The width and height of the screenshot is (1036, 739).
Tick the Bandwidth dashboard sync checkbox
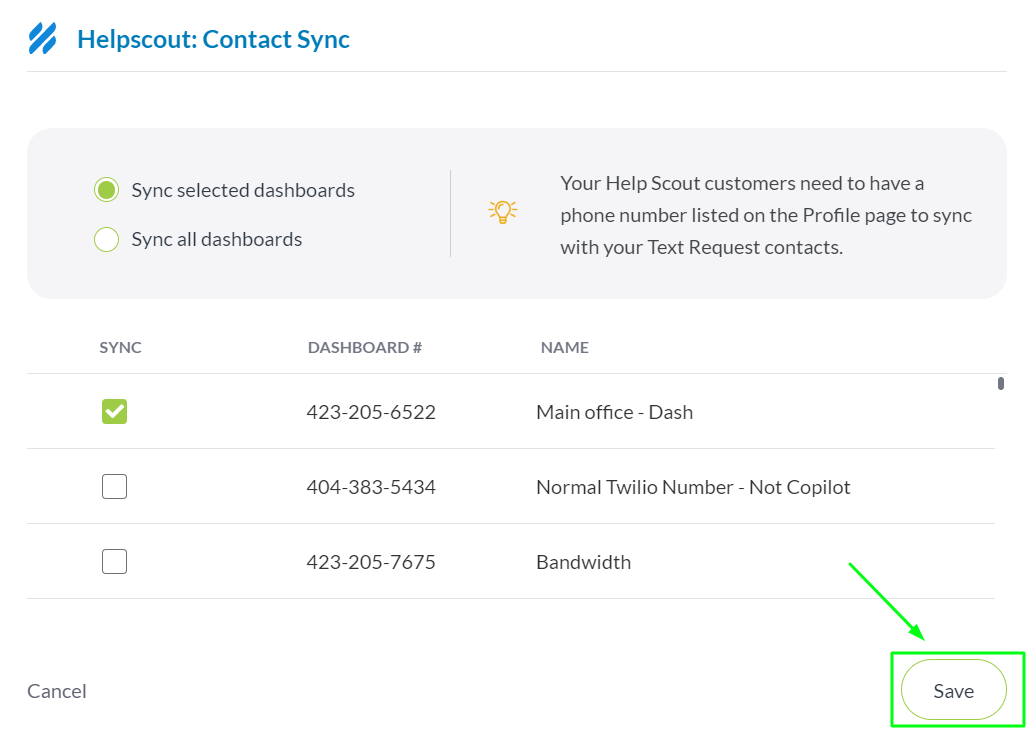(x=115, y=562)
